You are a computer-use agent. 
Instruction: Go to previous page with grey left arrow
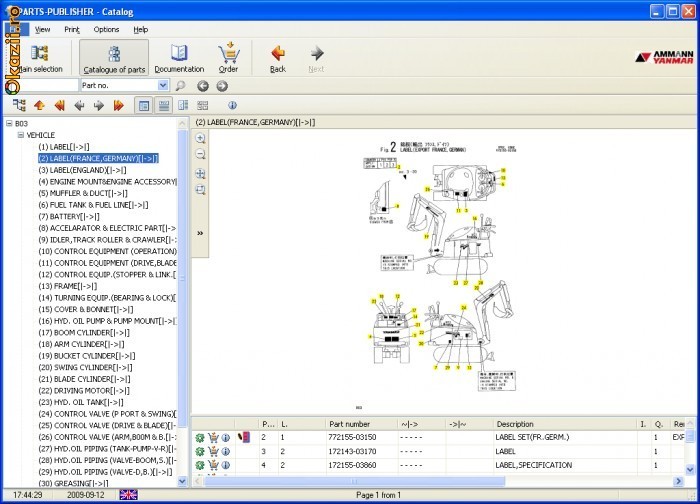79,105
